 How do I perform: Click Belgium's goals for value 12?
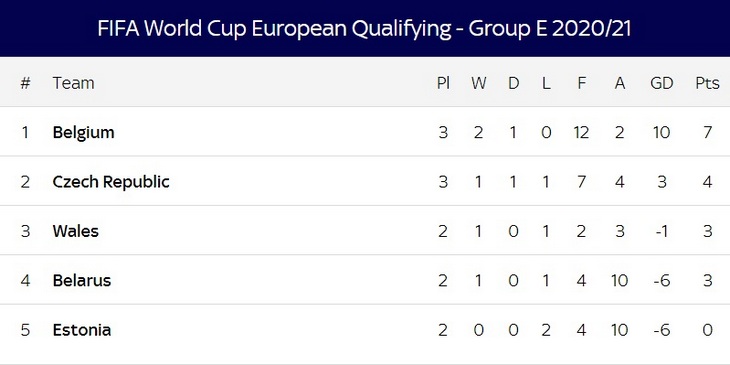tap(581, 133)
